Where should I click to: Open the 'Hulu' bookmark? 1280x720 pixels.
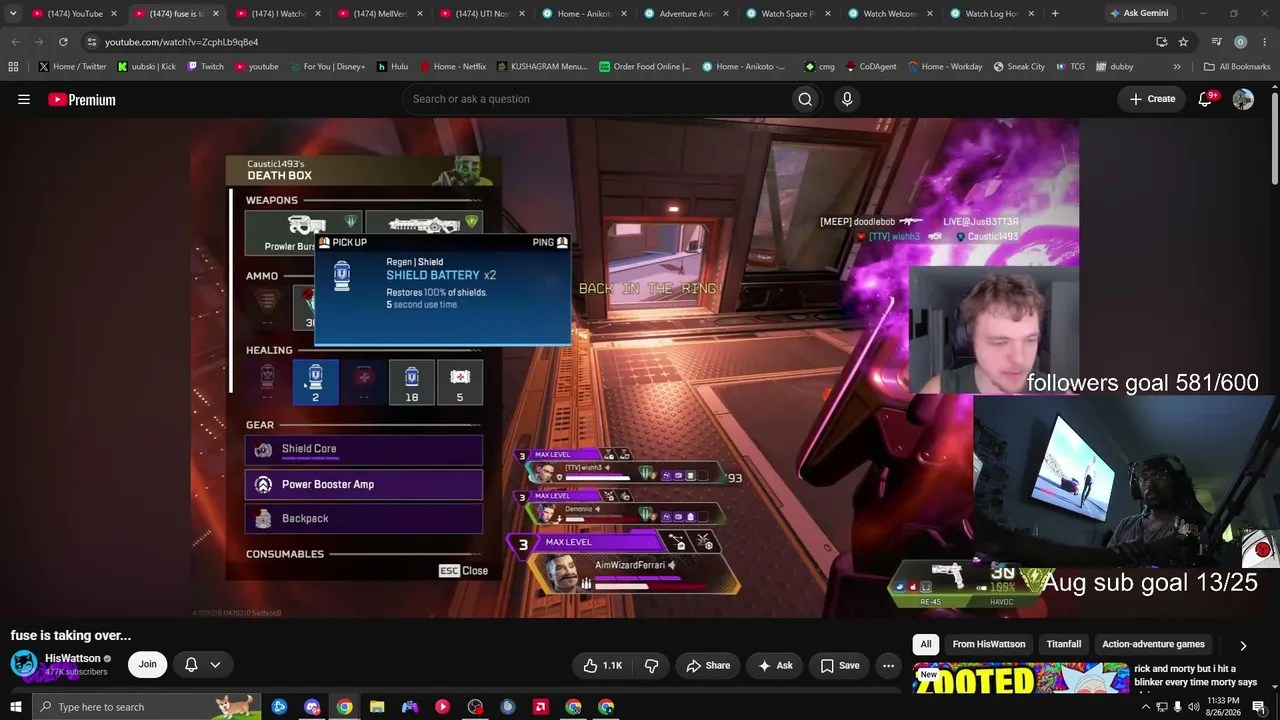[392, 67]
